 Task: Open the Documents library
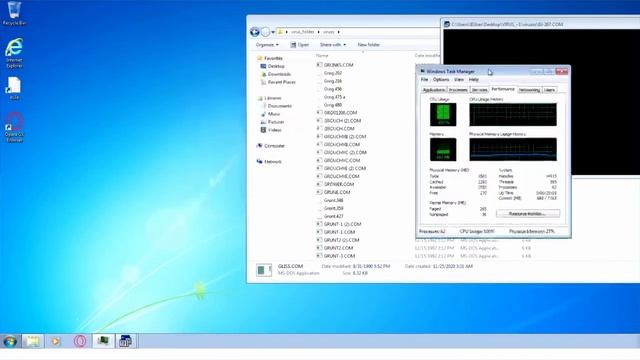[x=280, y=106]
